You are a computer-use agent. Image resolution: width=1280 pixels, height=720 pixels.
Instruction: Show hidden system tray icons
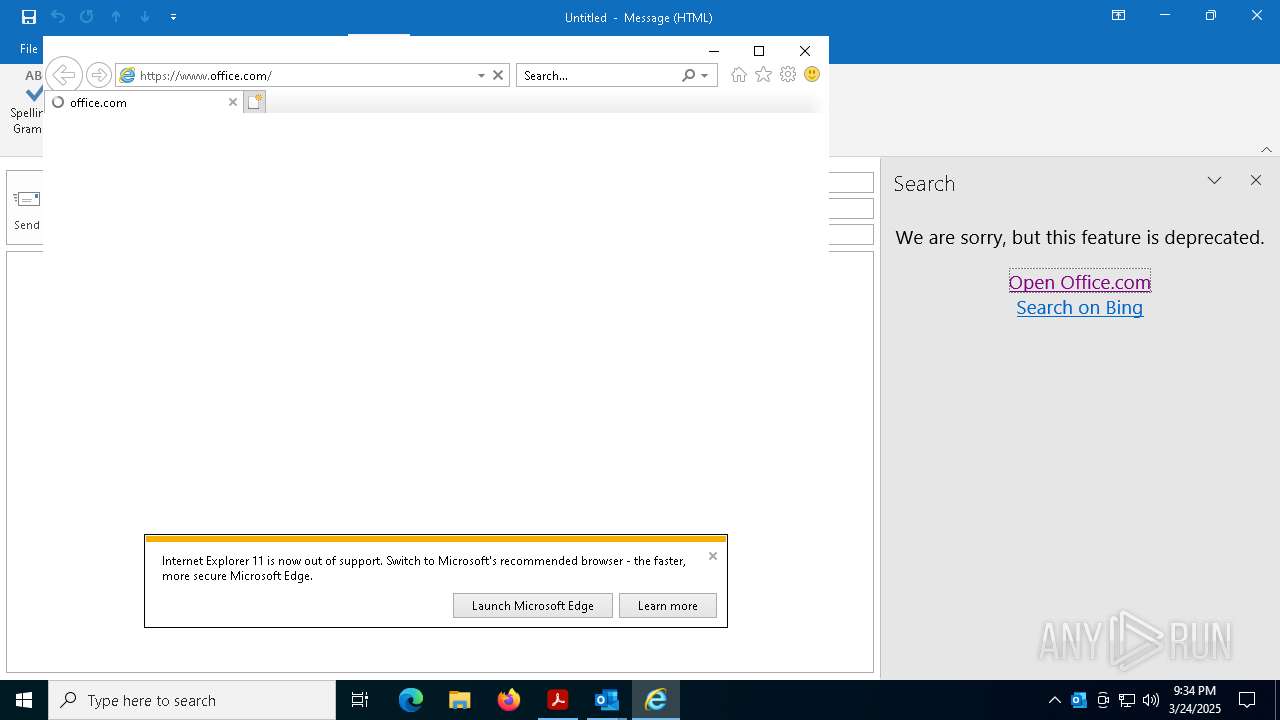(x=1055, y=700)
